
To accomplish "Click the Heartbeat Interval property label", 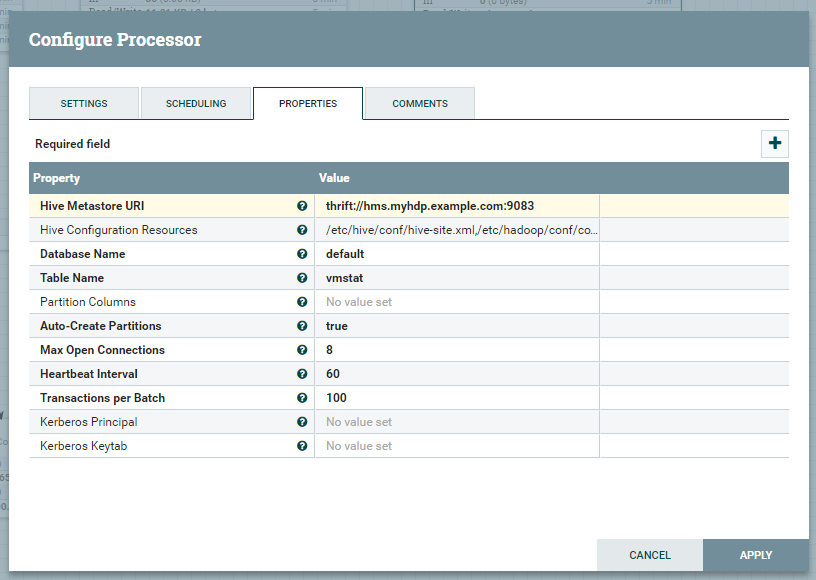I will tap(89, 373).
